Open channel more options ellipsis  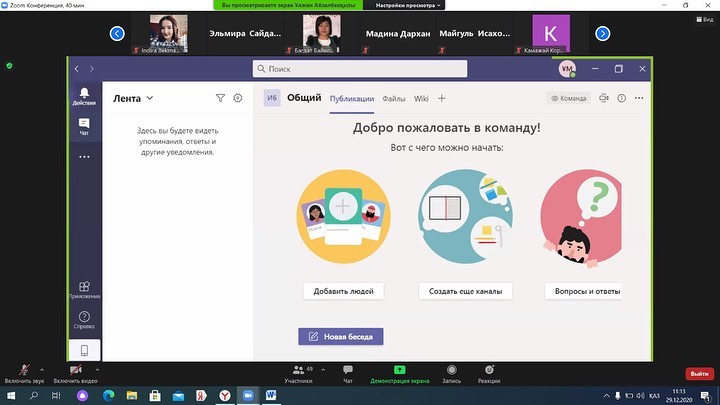pos(639,98)
